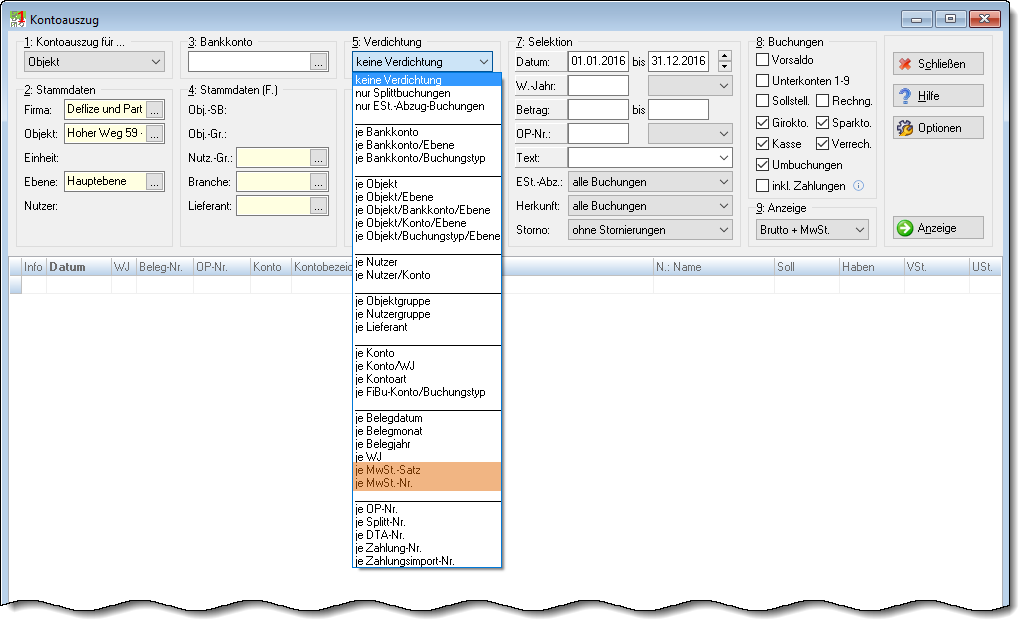This screenshot has width=1025, height=627.
Task: Increase the date range with spinner up arrow
Action: [x=724, y=56]
